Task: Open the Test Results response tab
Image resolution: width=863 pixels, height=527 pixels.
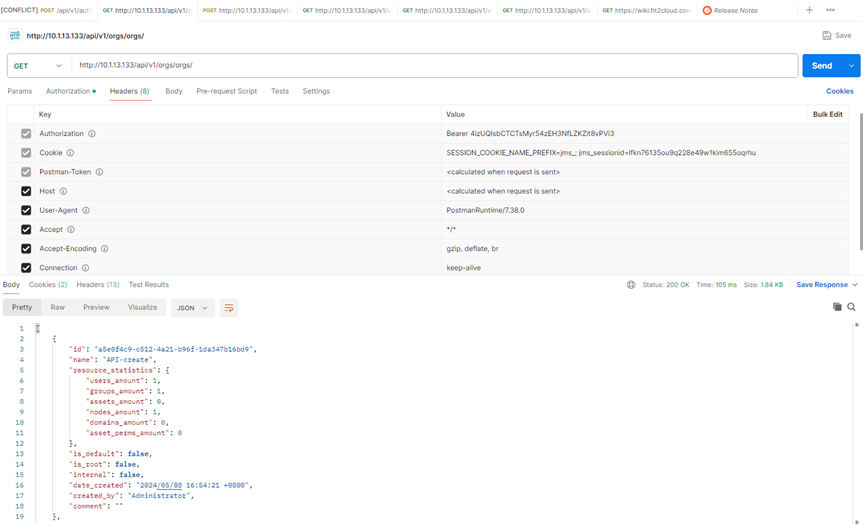Action: click(148, 285)
